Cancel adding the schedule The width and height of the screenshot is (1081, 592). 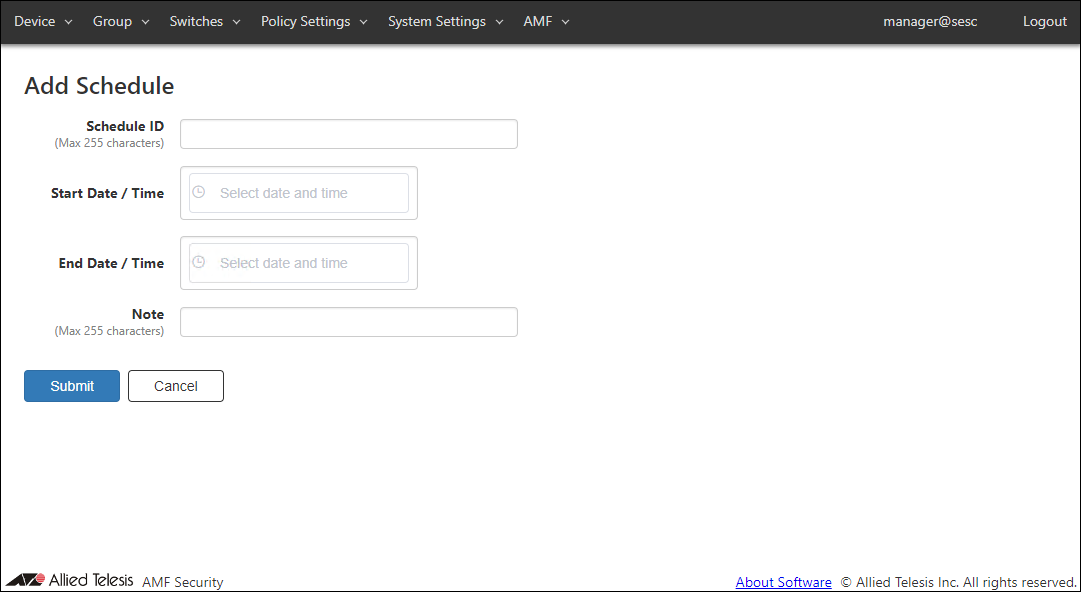176,386
